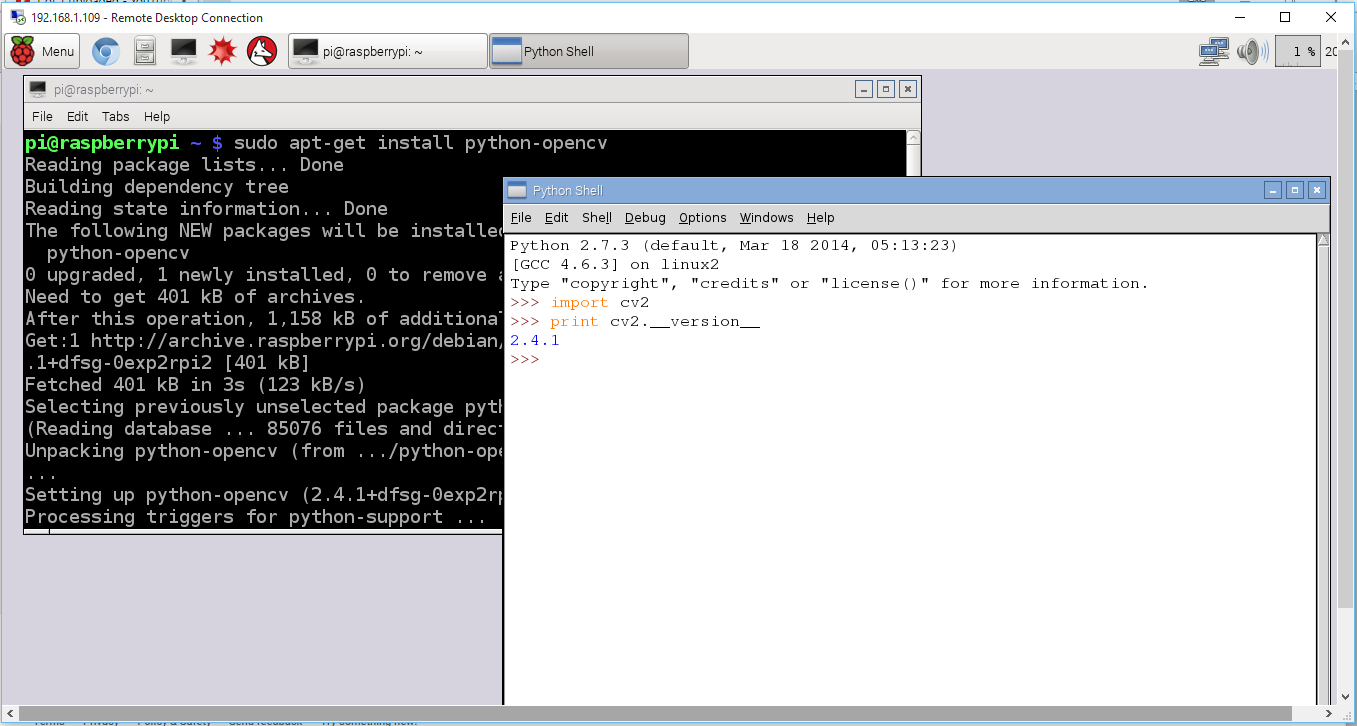1357x726 pixels.
Task: Open the Windows menu in Python Shell
Action: pyautogui.click(x=766, y=217)
